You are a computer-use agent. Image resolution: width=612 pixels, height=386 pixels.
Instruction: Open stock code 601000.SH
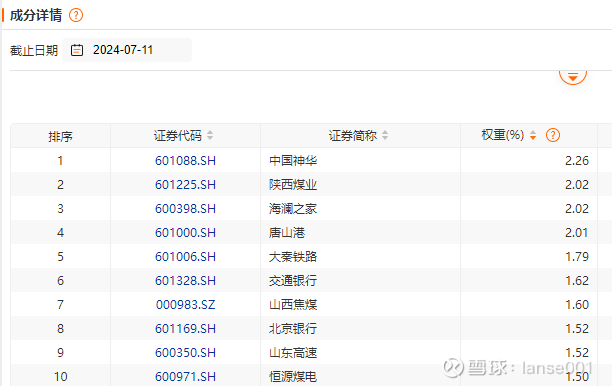coord(185,233)
